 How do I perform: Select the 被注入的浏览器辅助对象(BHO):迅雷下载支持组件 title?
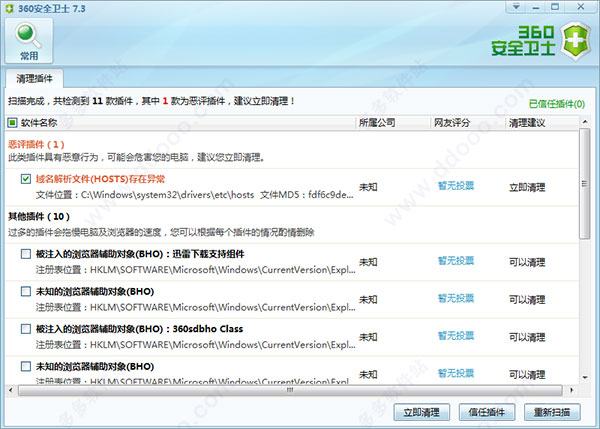140,254
